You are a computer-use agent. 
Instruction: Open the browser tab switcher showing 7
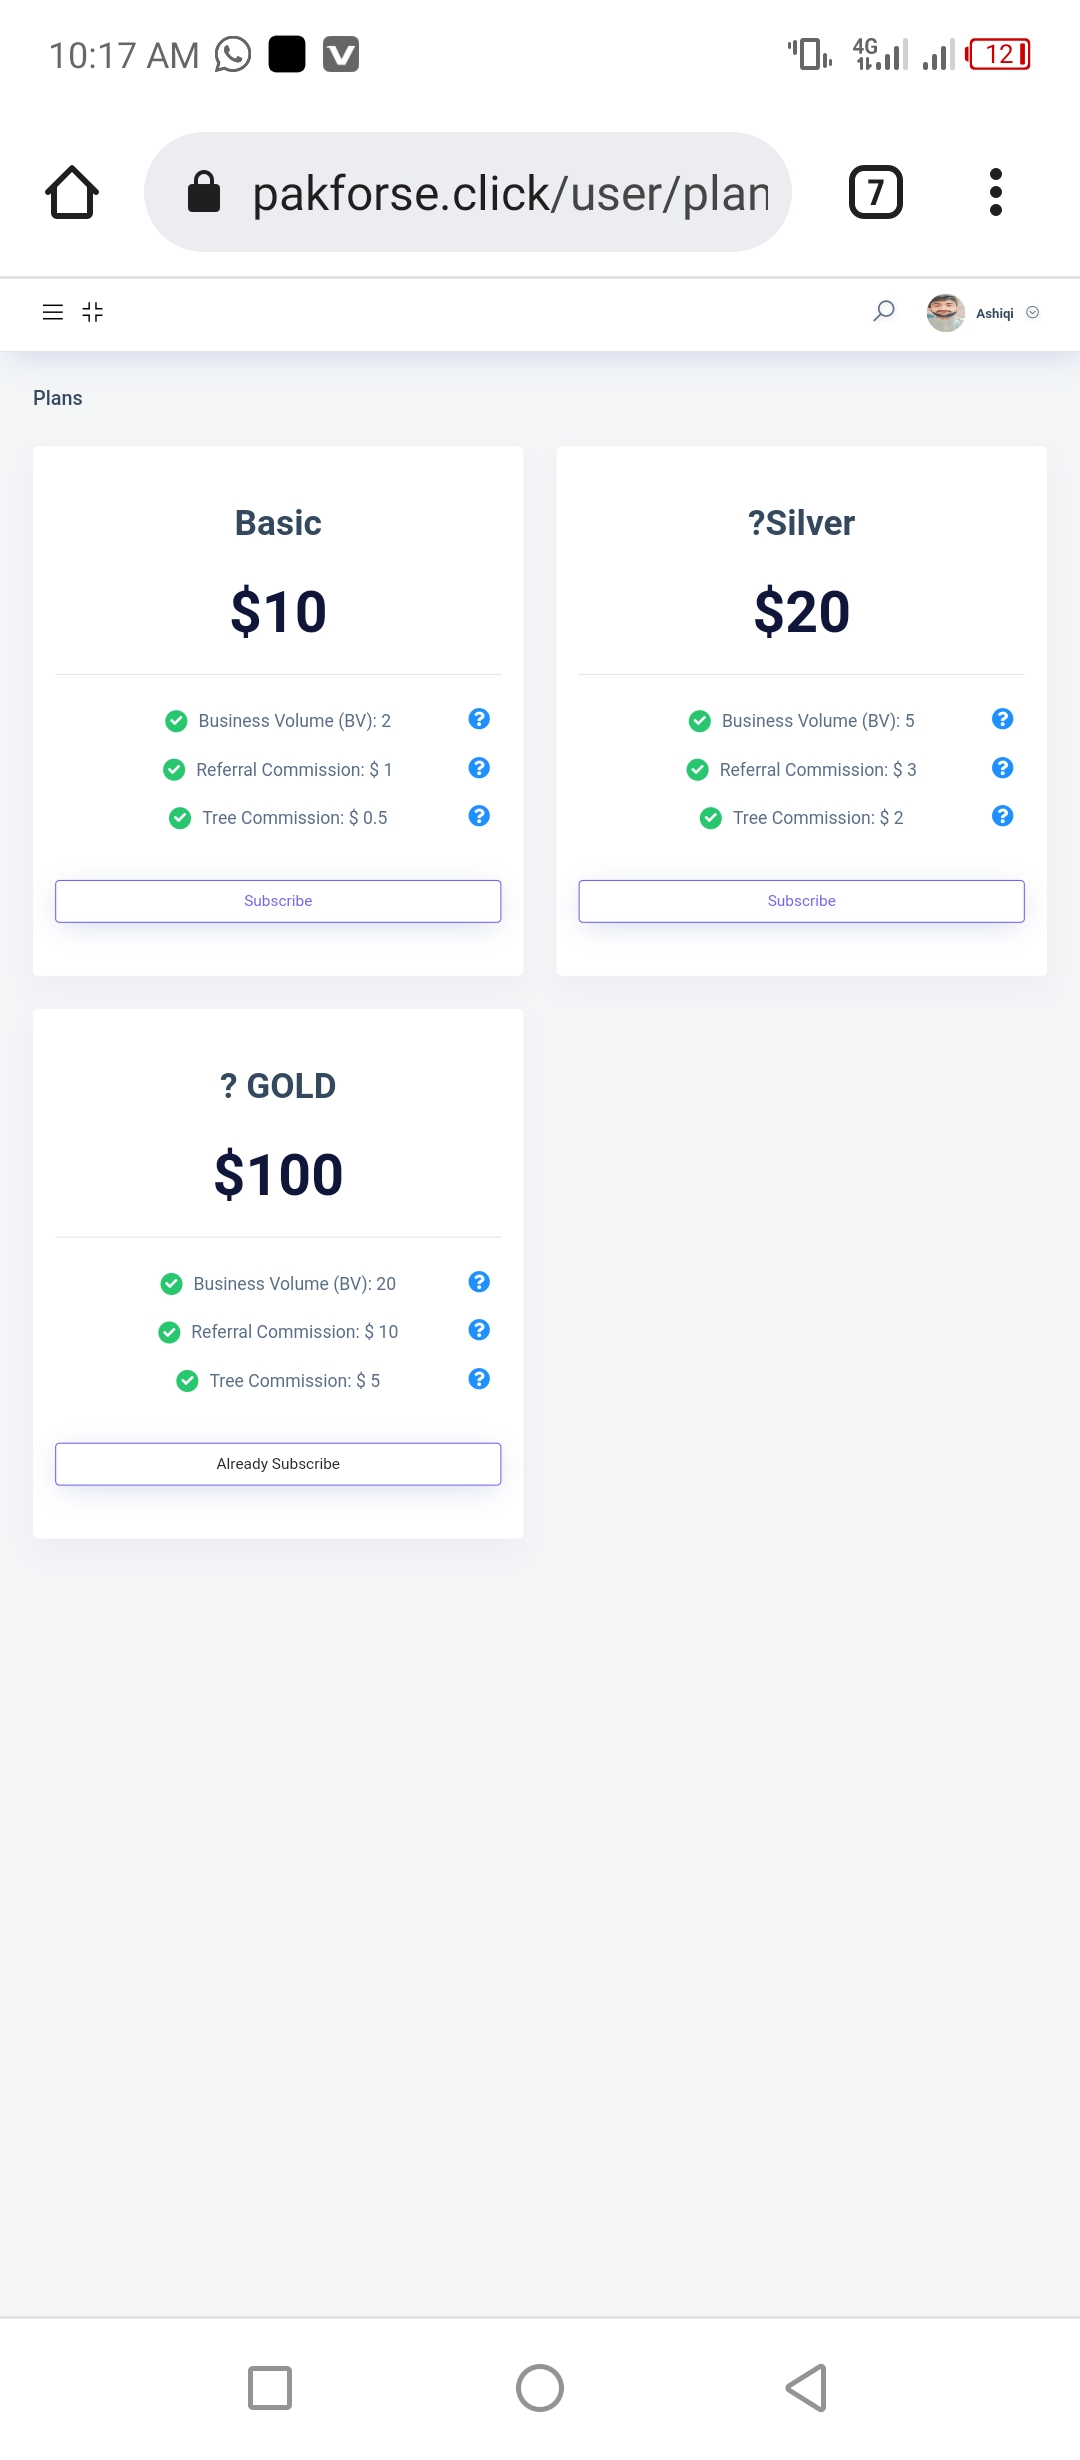click(x=875, y=192)
